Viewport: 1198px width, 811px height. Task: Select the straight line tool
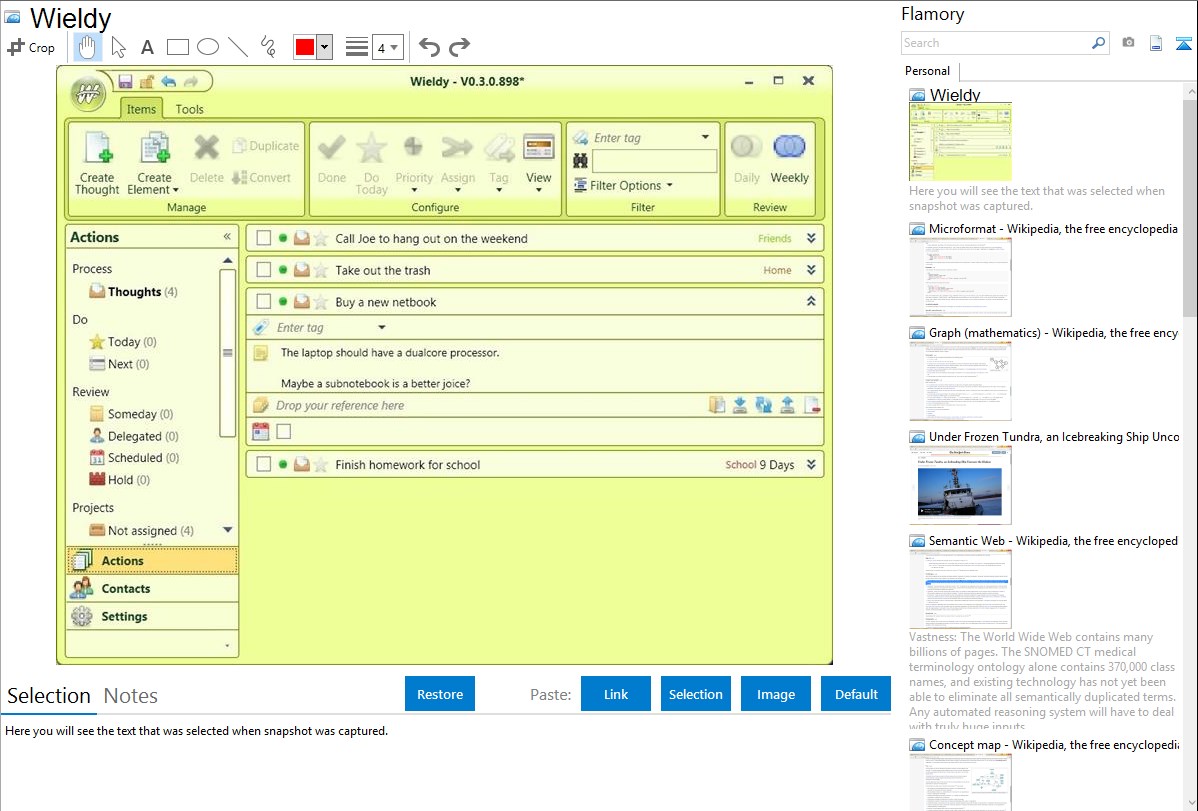pyautogui.click(x=238, y=47)
